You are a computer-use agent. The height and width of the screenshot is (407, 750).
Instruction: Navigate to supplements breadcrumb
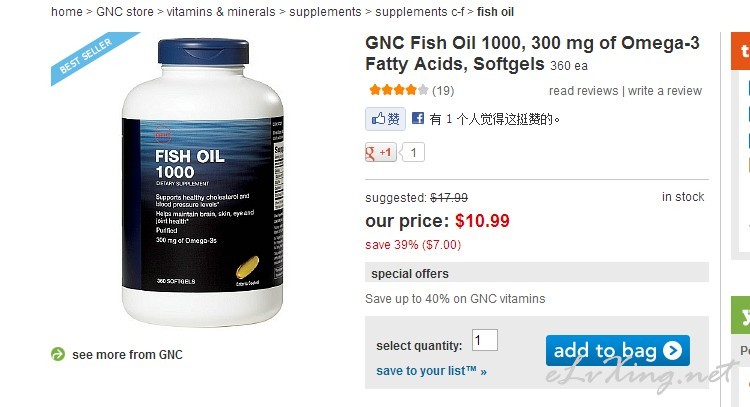tap(325, 12)
